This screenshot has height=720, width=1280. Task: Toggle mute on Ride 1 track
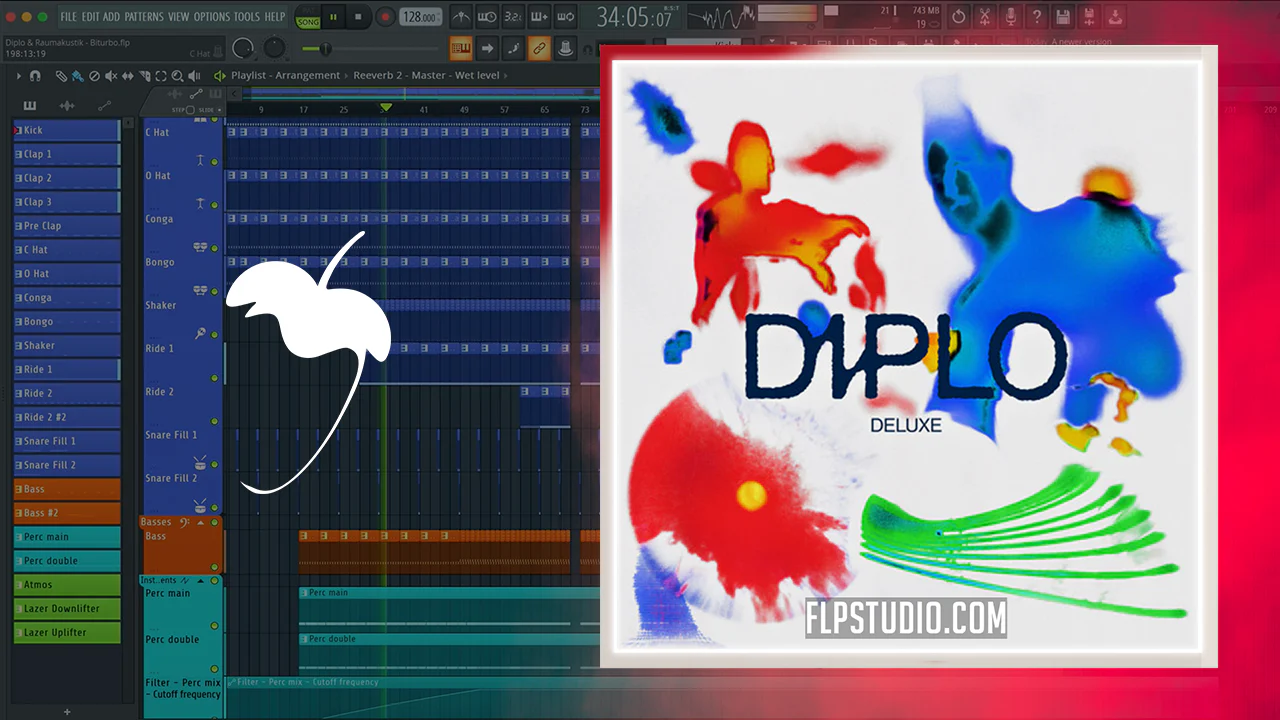click(214, 378)
